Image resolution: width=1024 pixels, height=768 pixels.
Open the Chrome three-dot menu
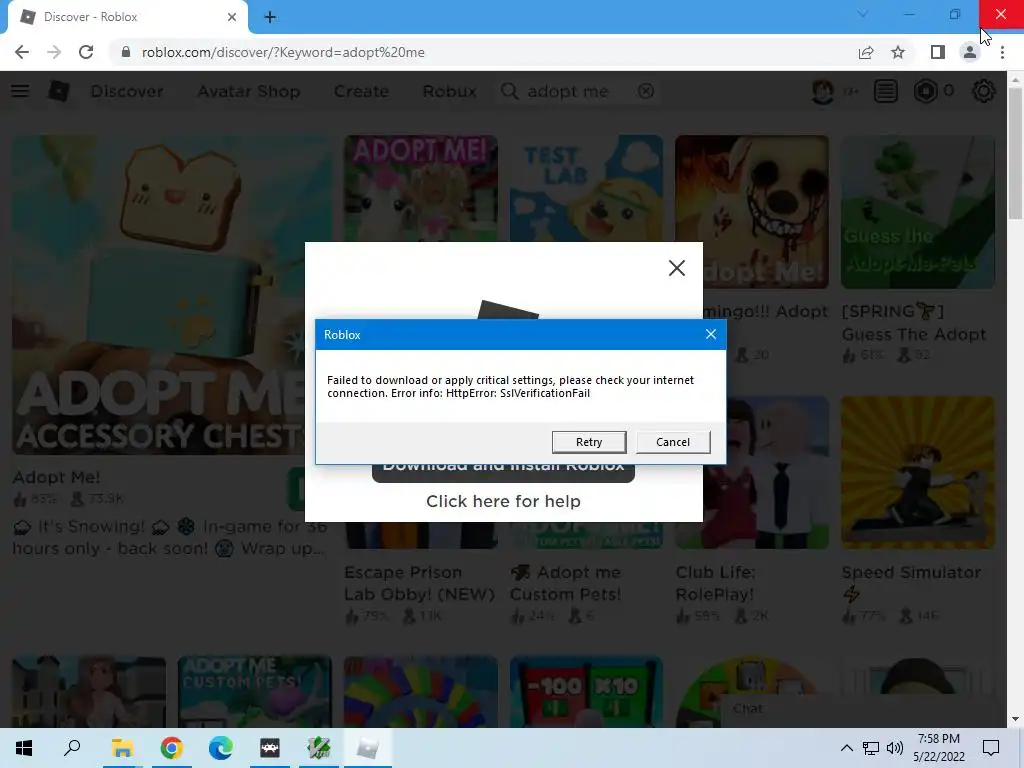(x=1002, y=52)
